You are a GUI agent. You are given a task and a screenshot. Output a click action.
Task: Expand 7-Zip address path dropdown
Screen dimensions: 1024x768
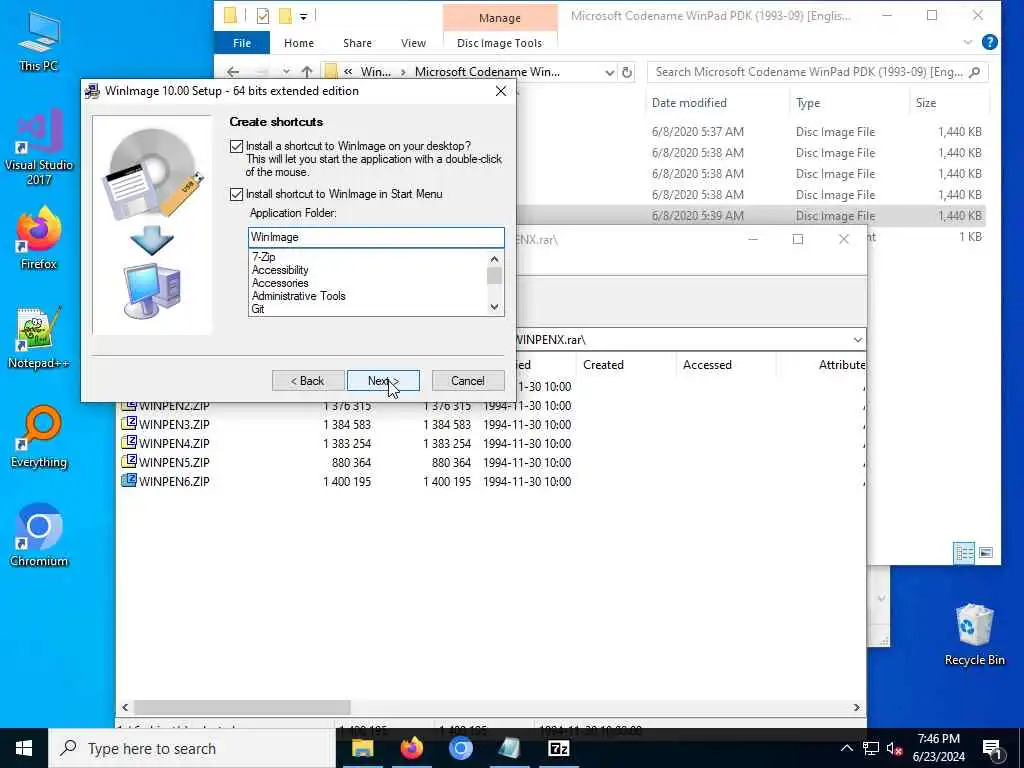[x=857, y=340]
